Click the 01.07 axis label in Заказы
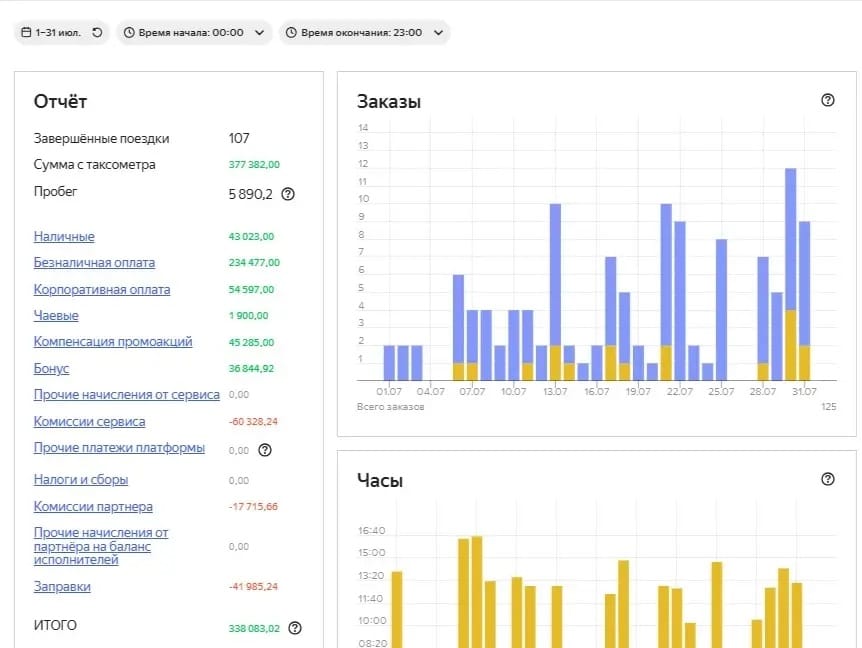Viewport: 862px width, 648px height. pos(389,391)
